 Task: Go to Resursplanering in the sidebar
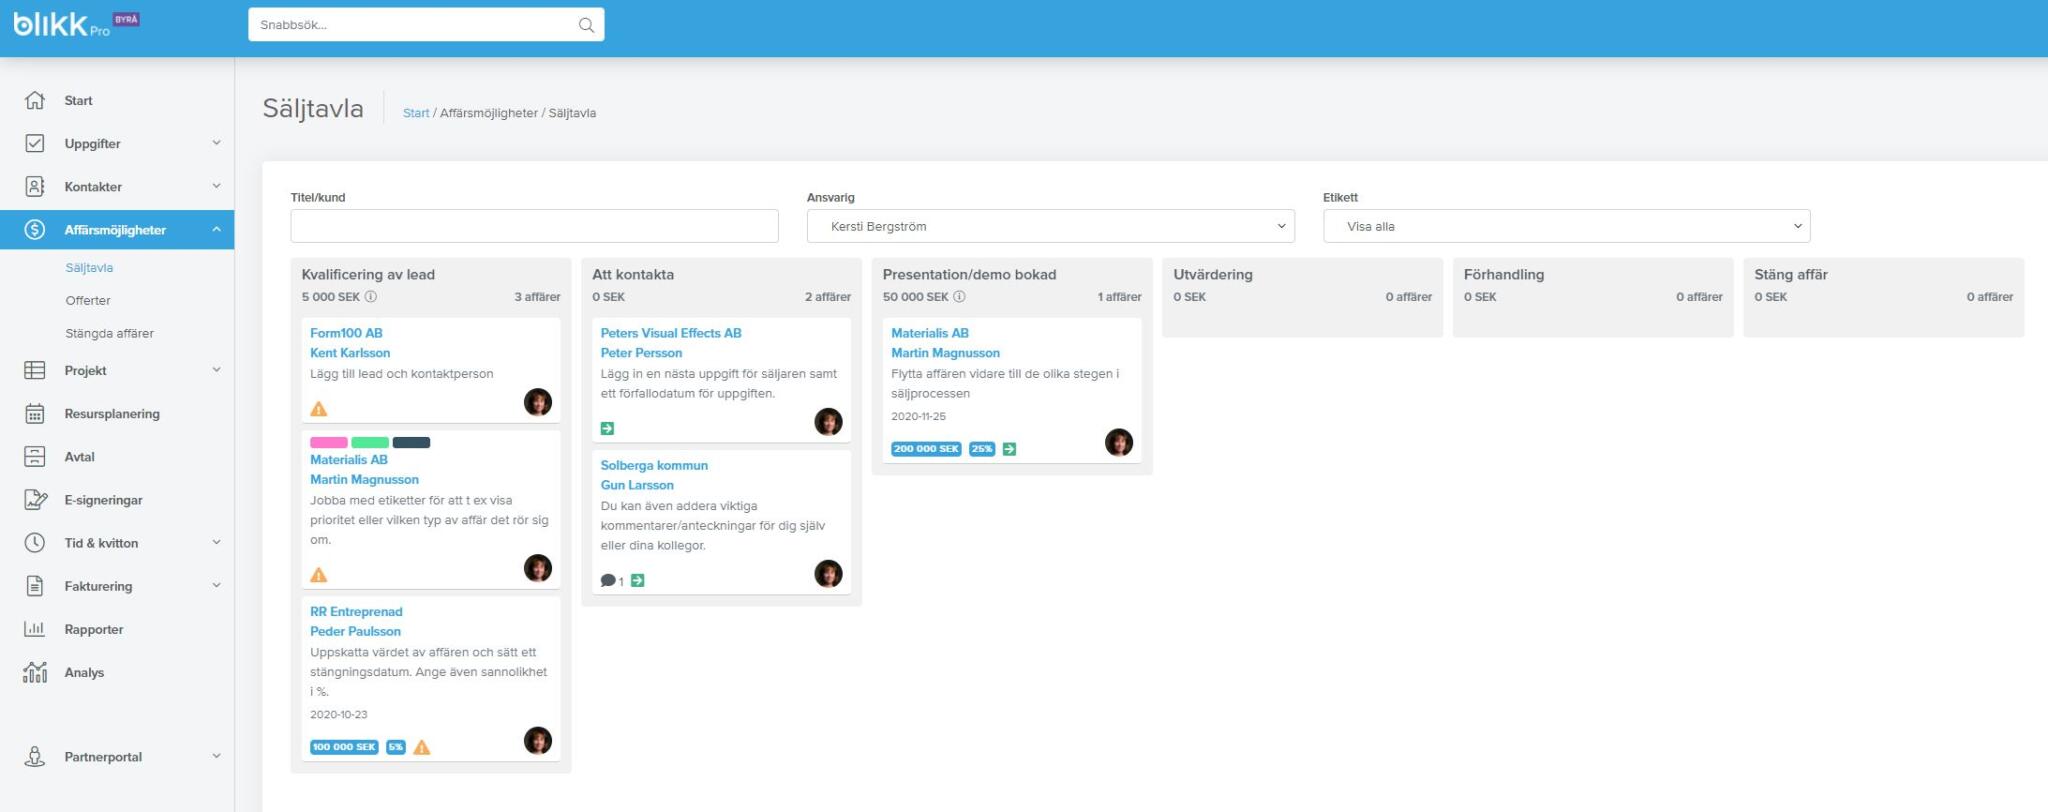pyautogui.click(x=112, y=414)
